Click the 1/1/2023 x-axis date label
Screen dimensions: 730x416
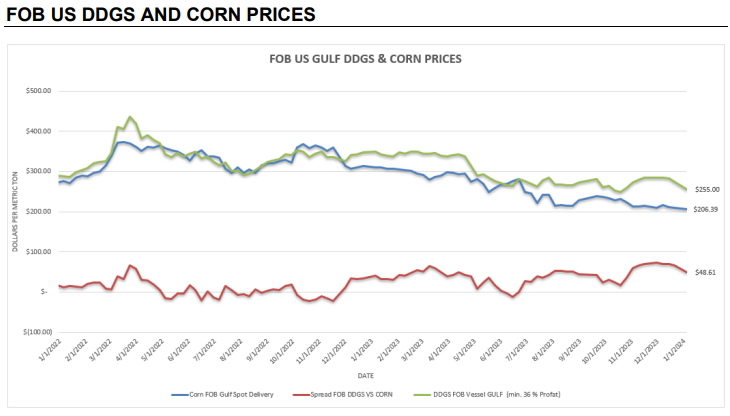point(363,351)
